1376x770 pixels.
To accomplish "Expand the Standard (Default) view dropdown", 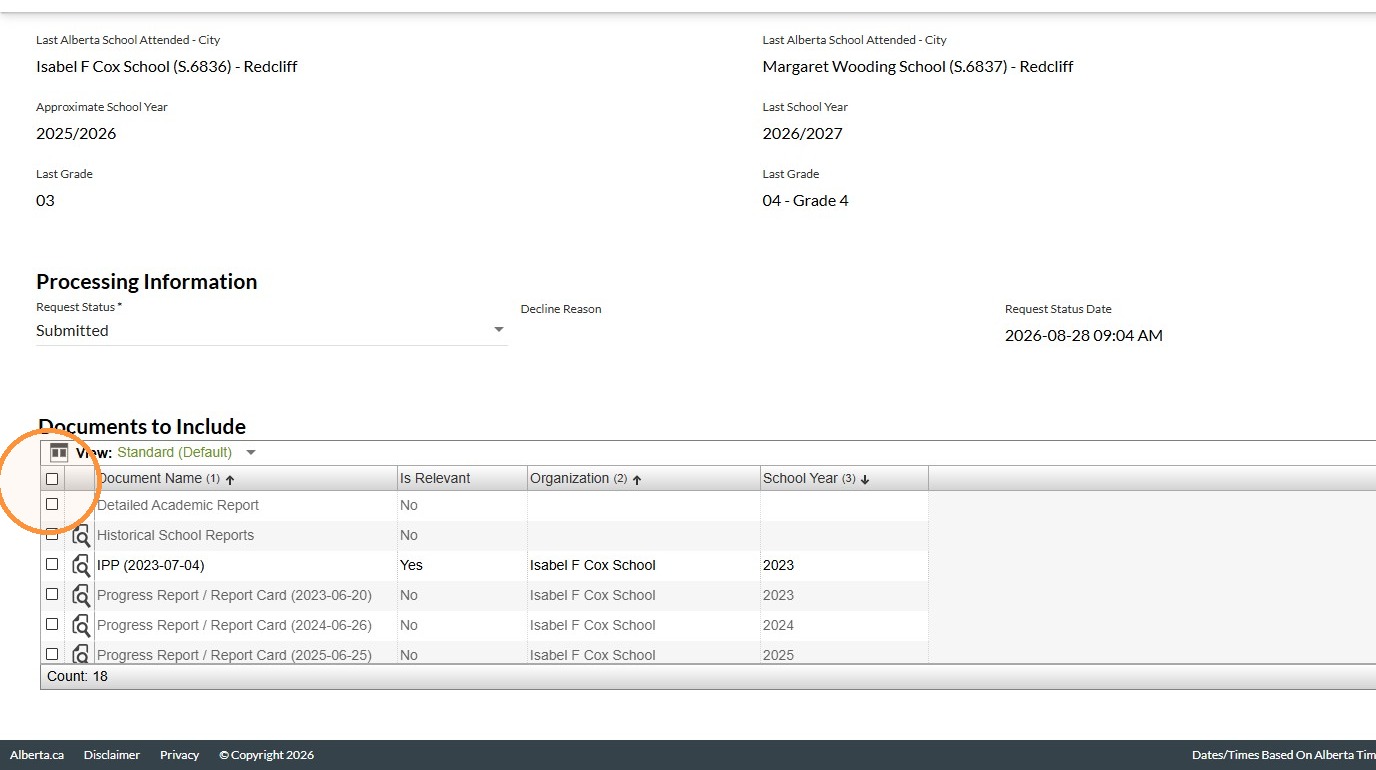I will (x=251, y=452).
